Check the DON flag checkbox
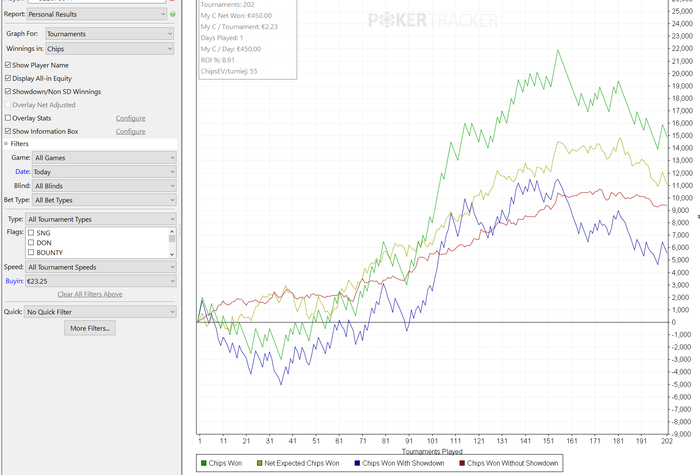This screenshot has height=475, width=700. tap(31, 242)
